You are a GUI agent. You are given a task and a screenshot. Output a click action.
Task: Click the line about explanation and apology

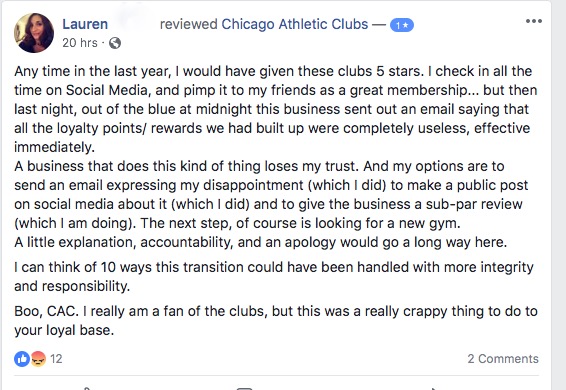261,242
